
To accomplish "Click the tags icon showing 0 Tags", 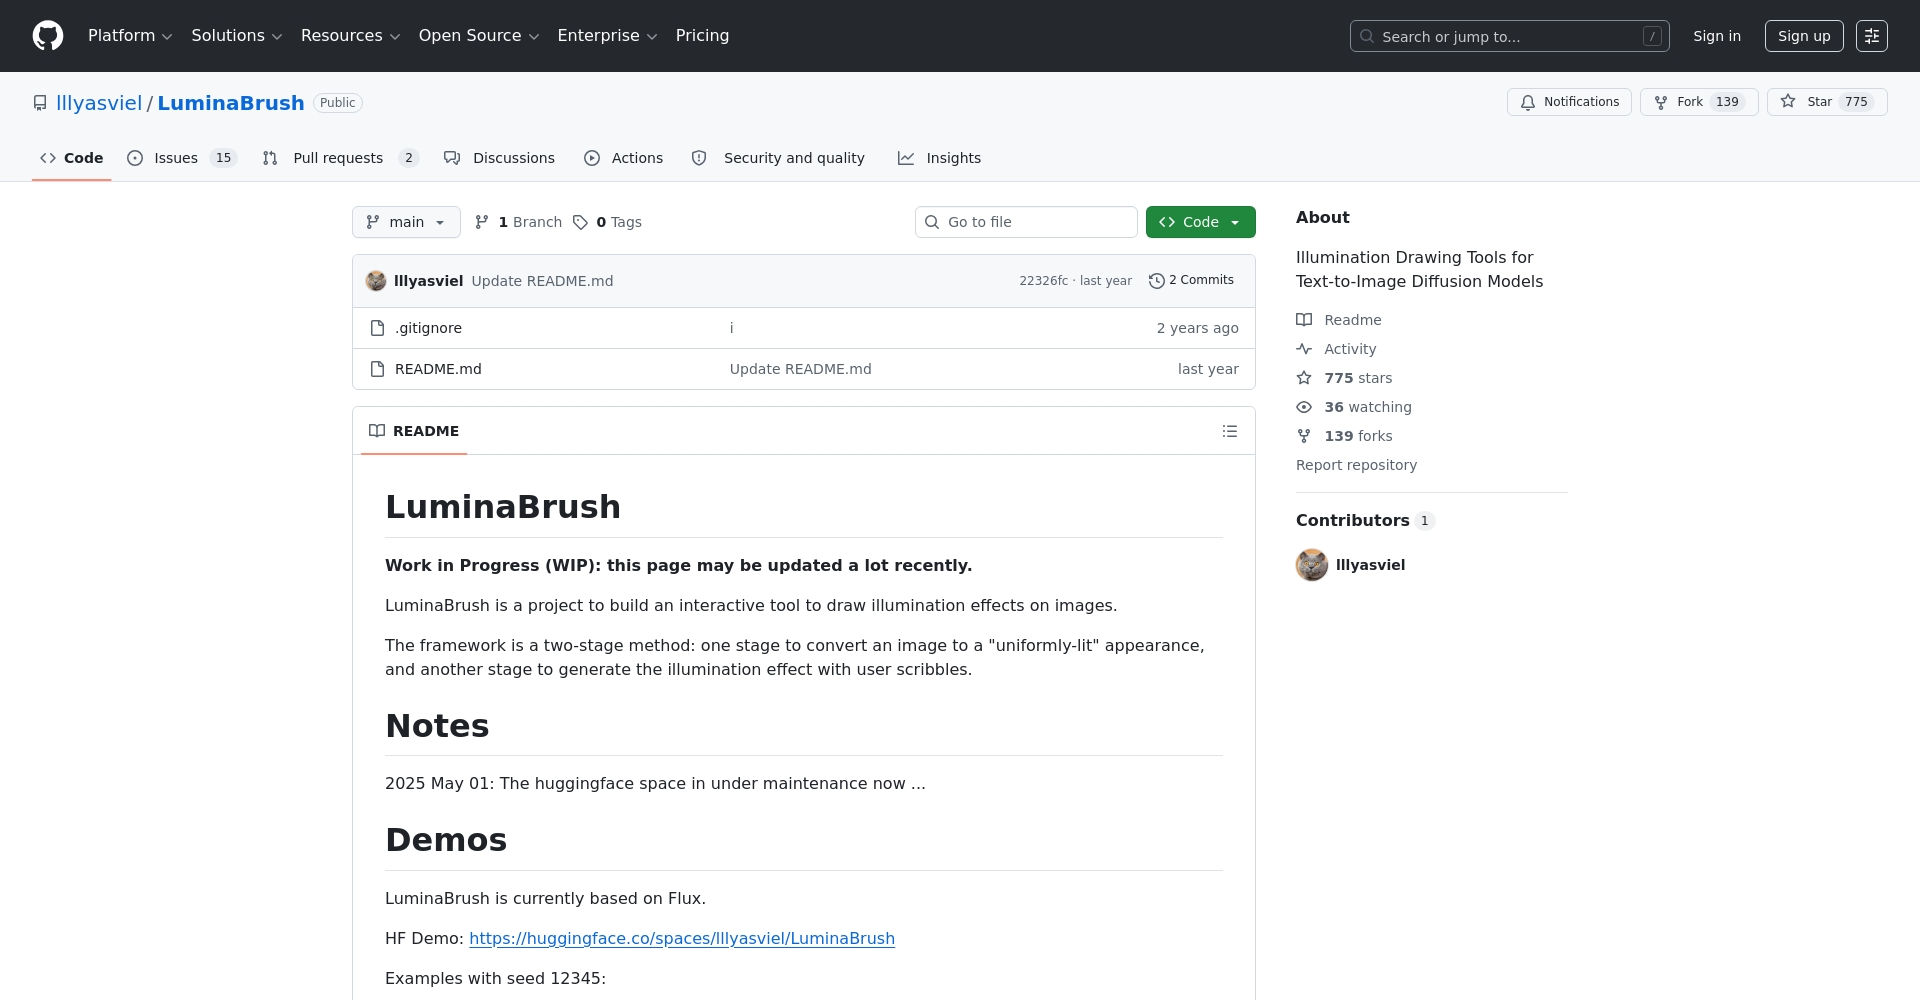I will 581,222.
